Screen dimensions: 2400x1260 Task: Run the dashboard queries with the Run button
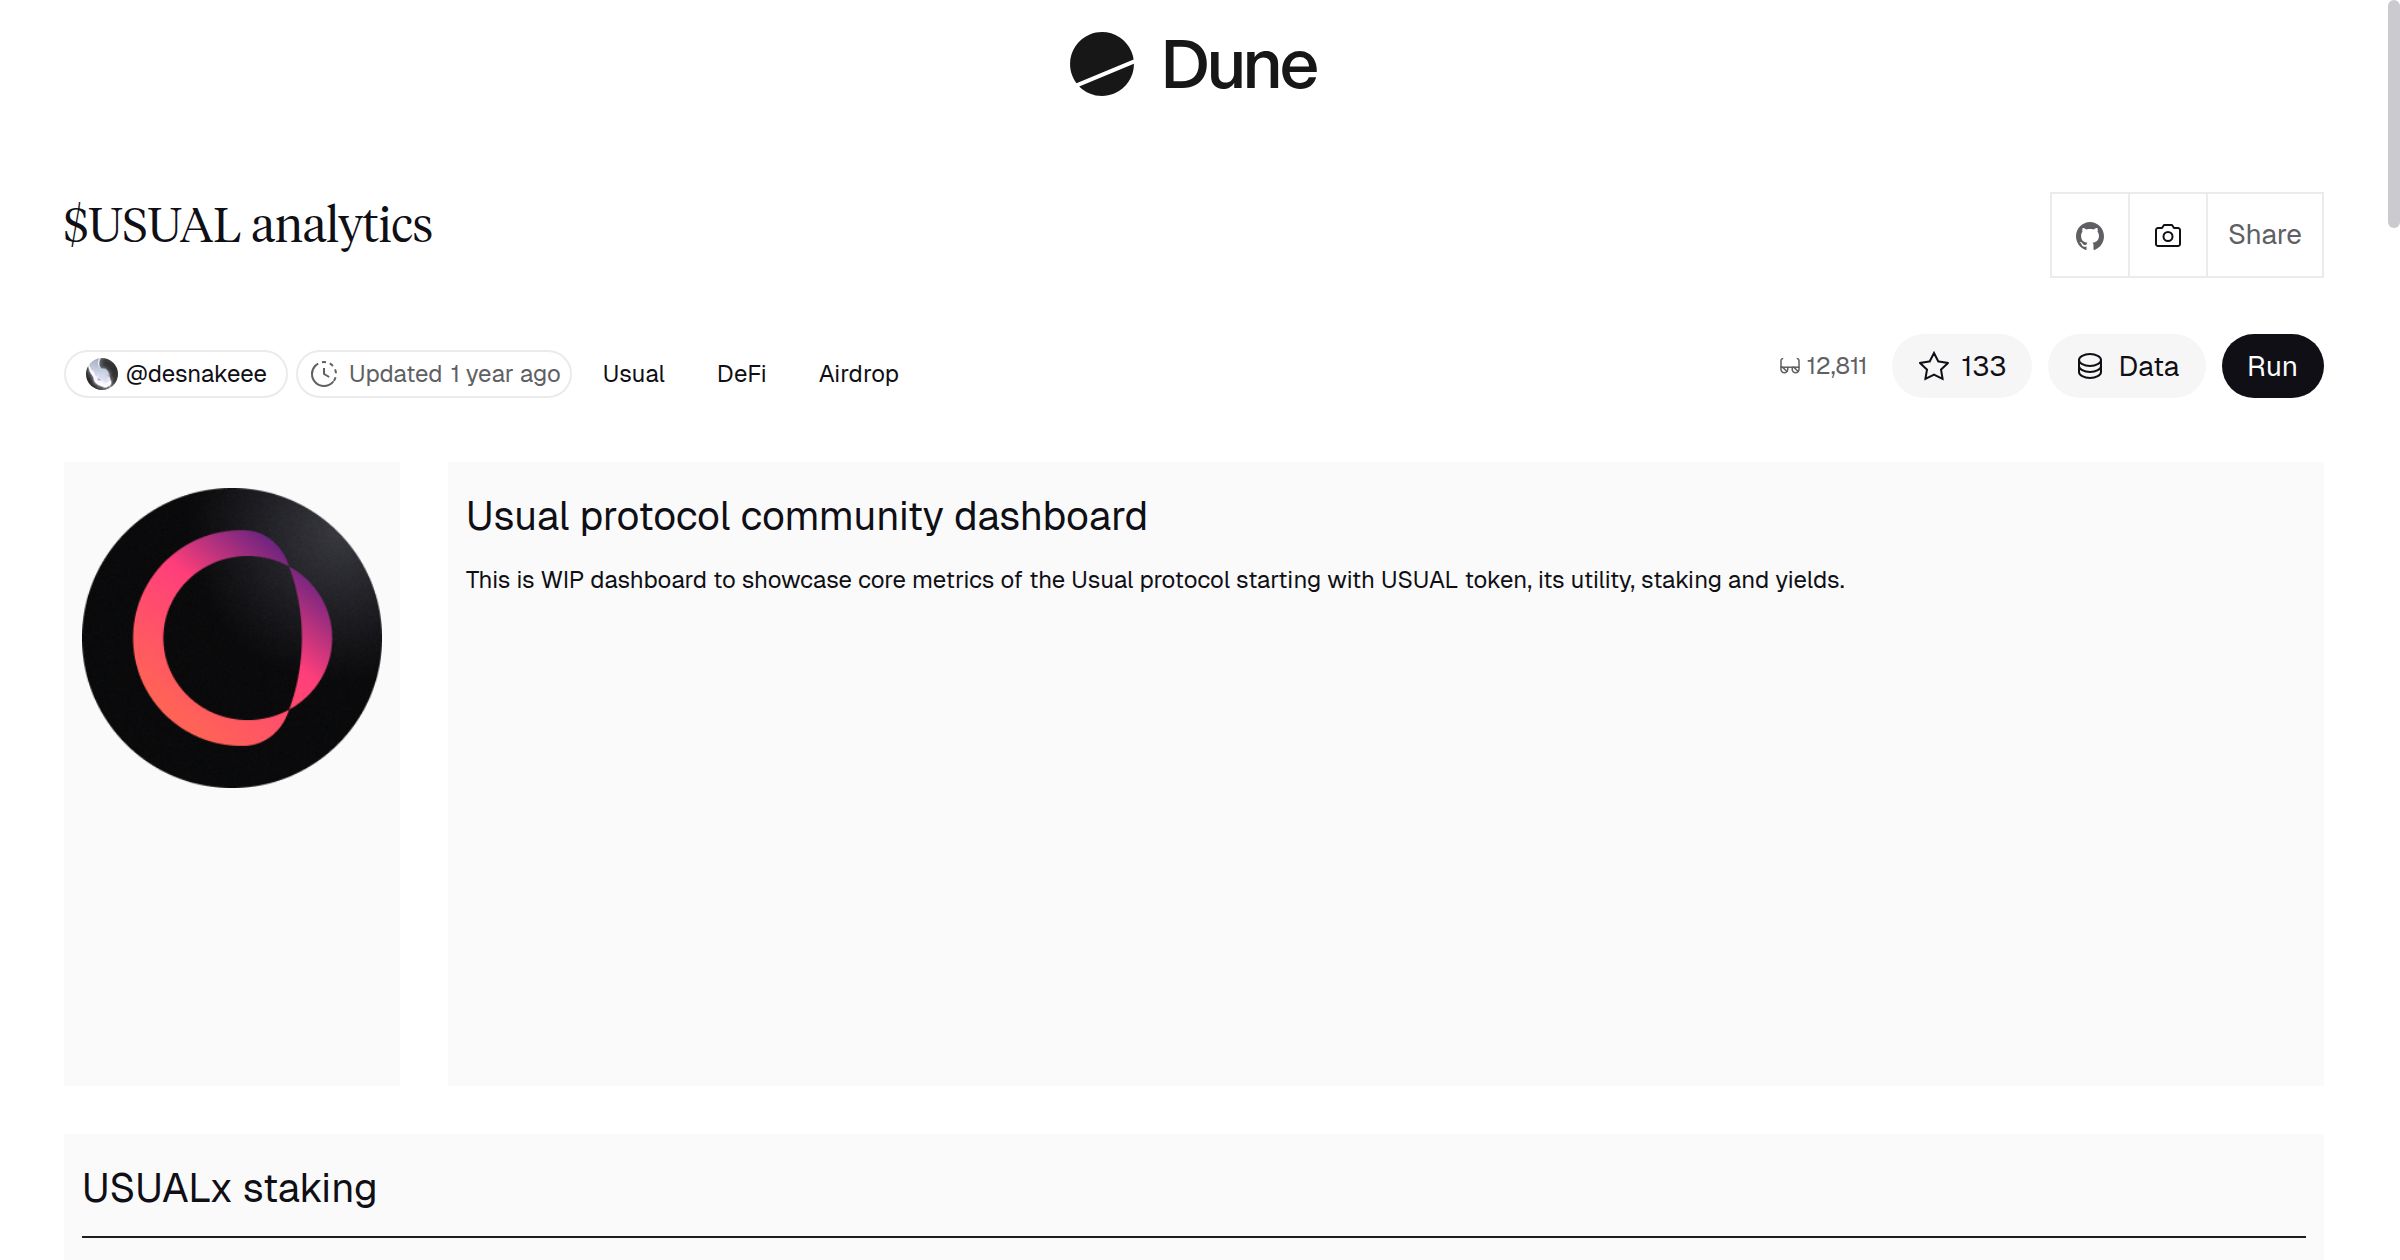(x=2272, y=366)
